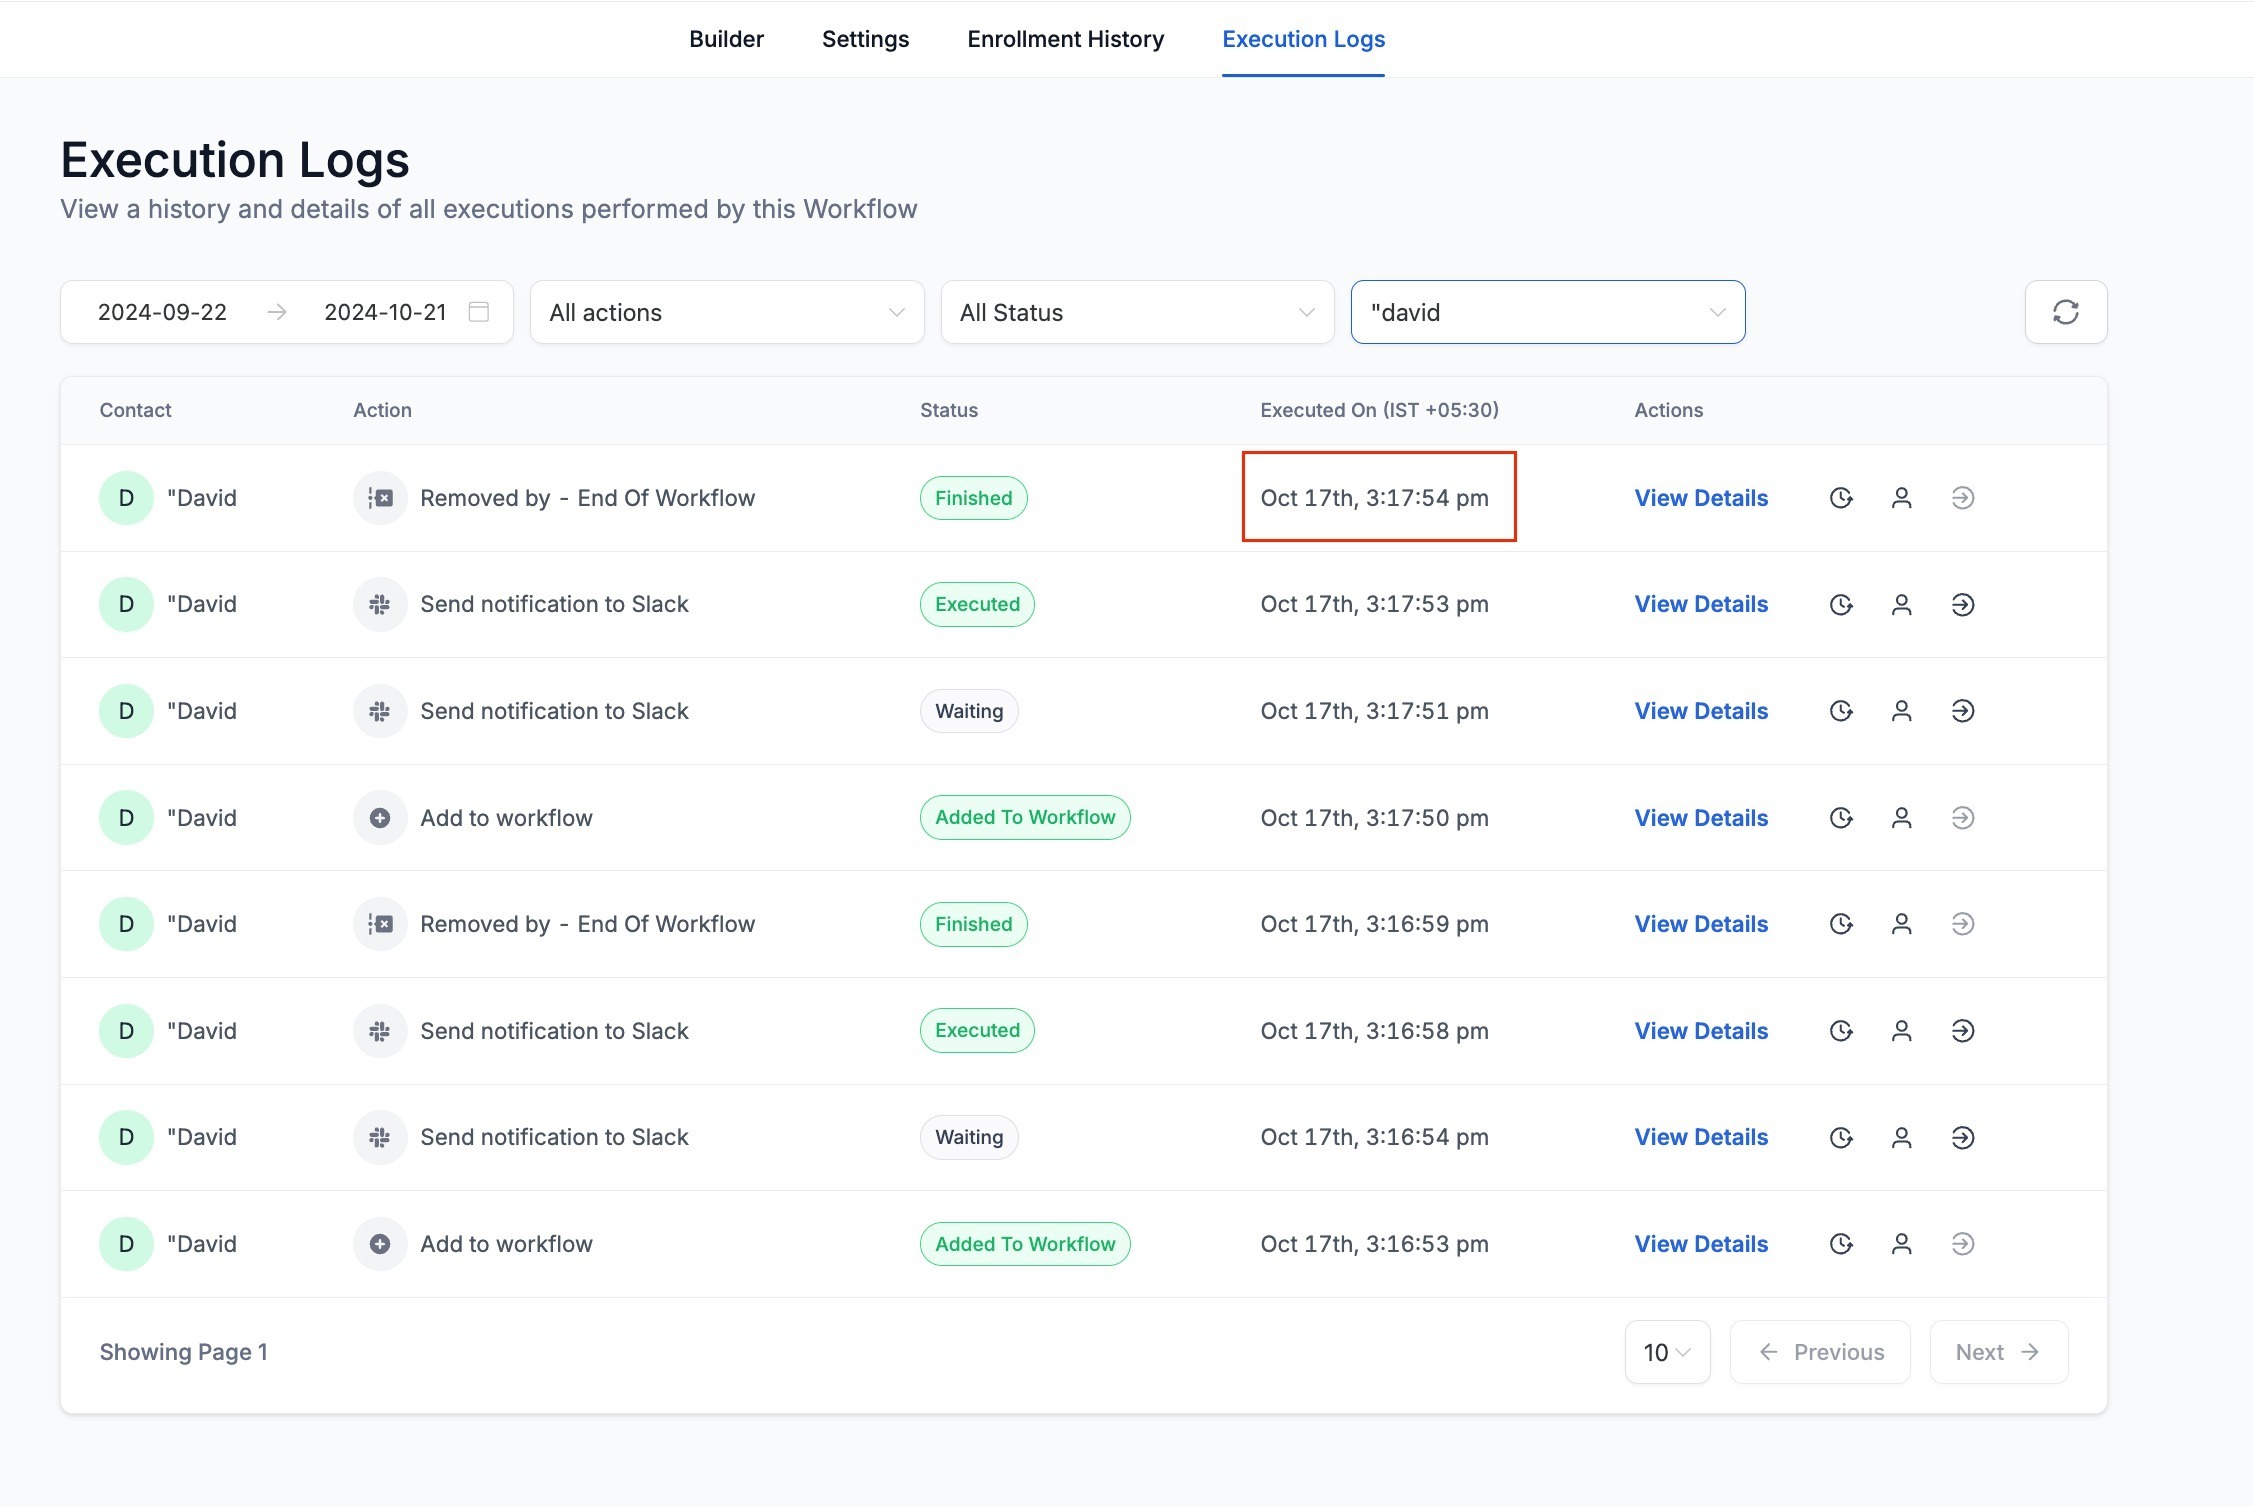
Task: Click arrow-circle icon in 3:17:53 pm row
Action: pyautogui.click(x=1962, y=605)
